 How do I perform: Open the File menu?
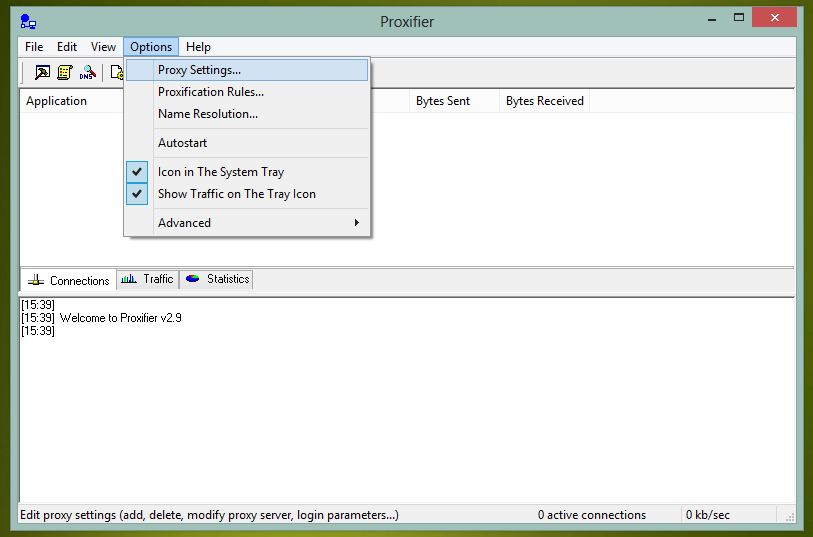(34, 47)
